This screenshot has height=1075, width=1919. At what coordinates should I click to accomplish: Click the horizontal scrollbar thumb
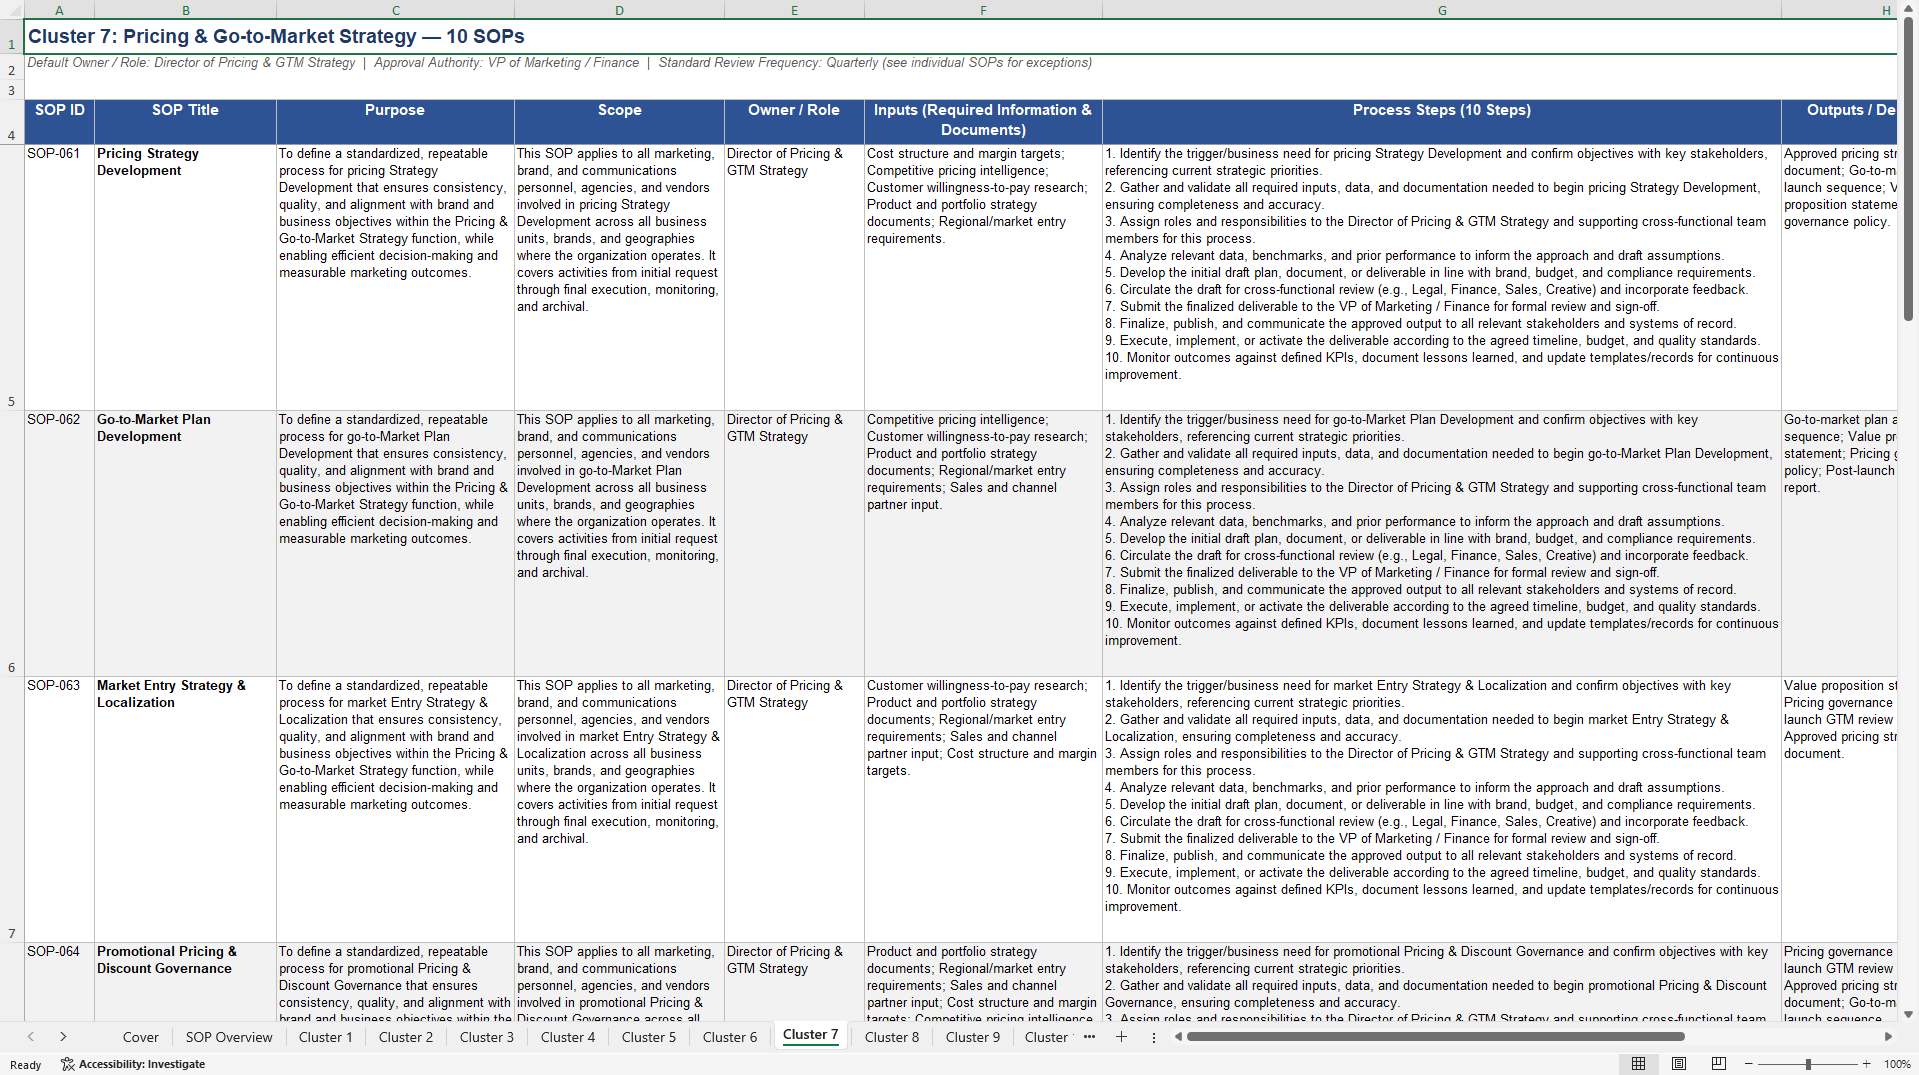click(1435, 1037)
